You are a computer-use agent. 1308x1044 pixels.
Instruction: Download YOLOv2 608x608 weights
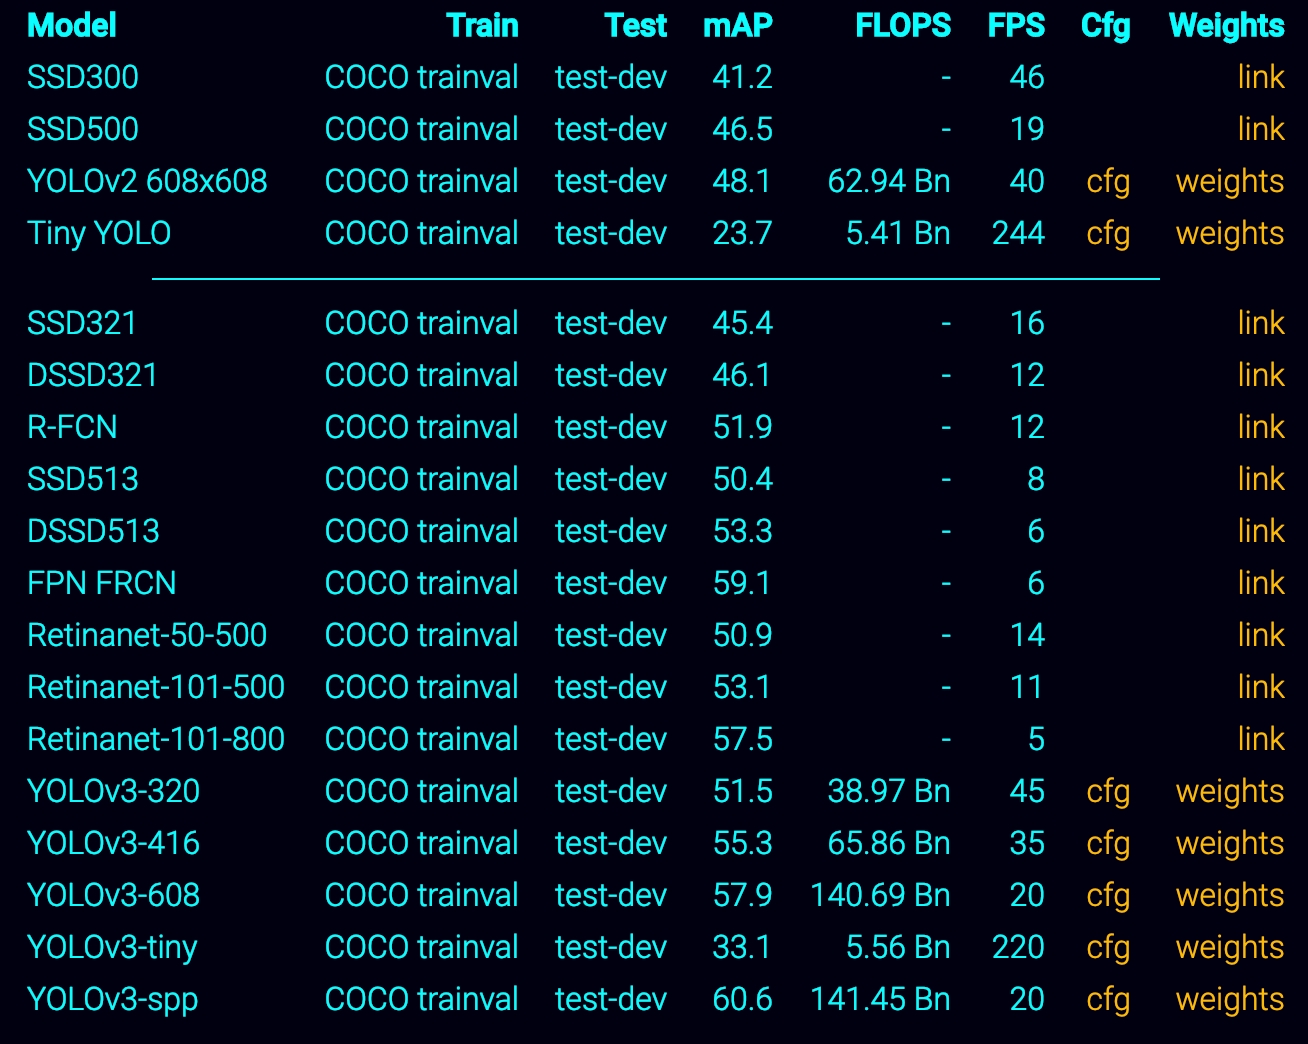pos(1229,182)
